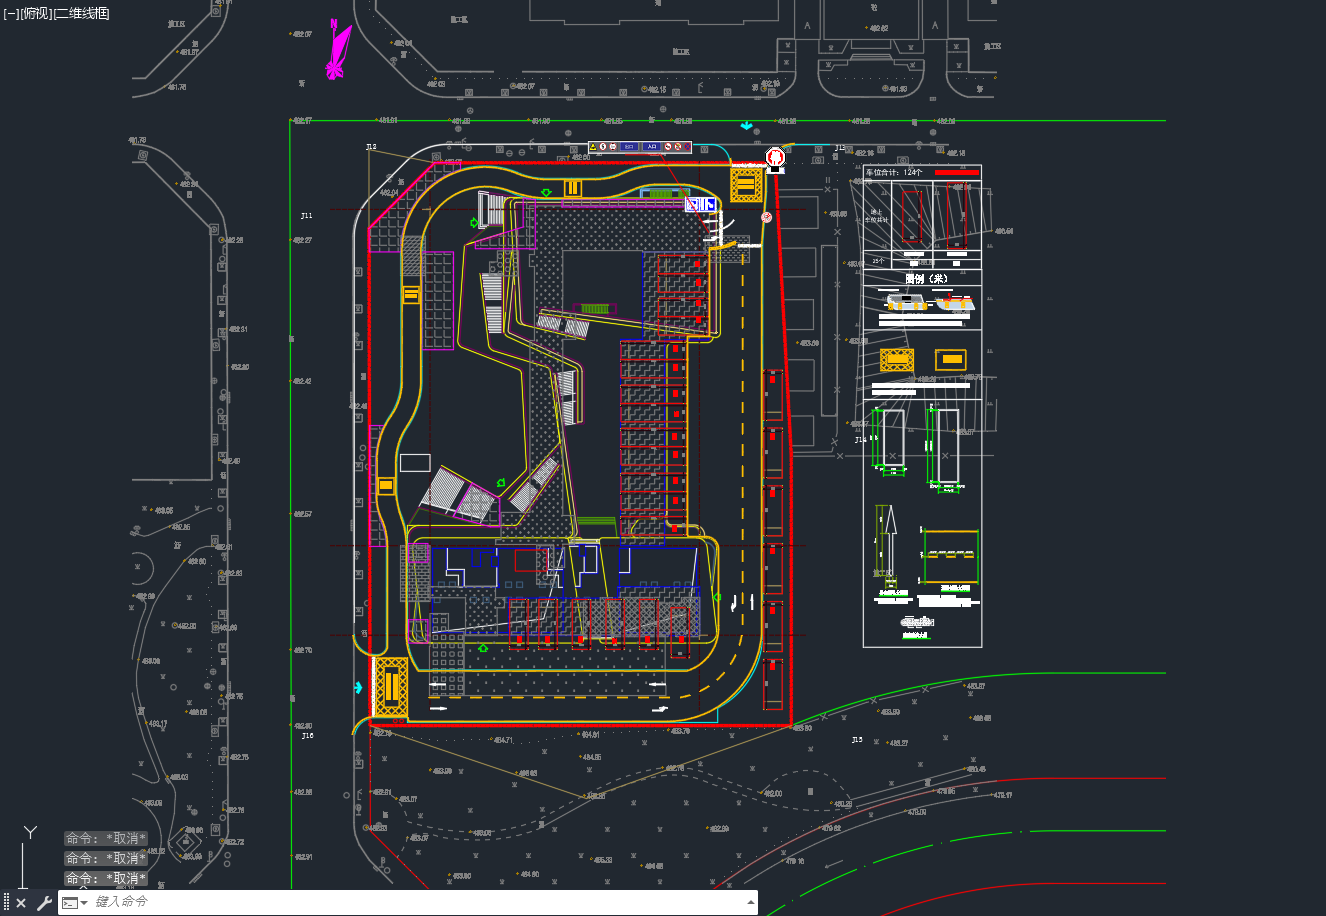
Task: Click the 车位合计: 124个 text
Action: [895, 173]
